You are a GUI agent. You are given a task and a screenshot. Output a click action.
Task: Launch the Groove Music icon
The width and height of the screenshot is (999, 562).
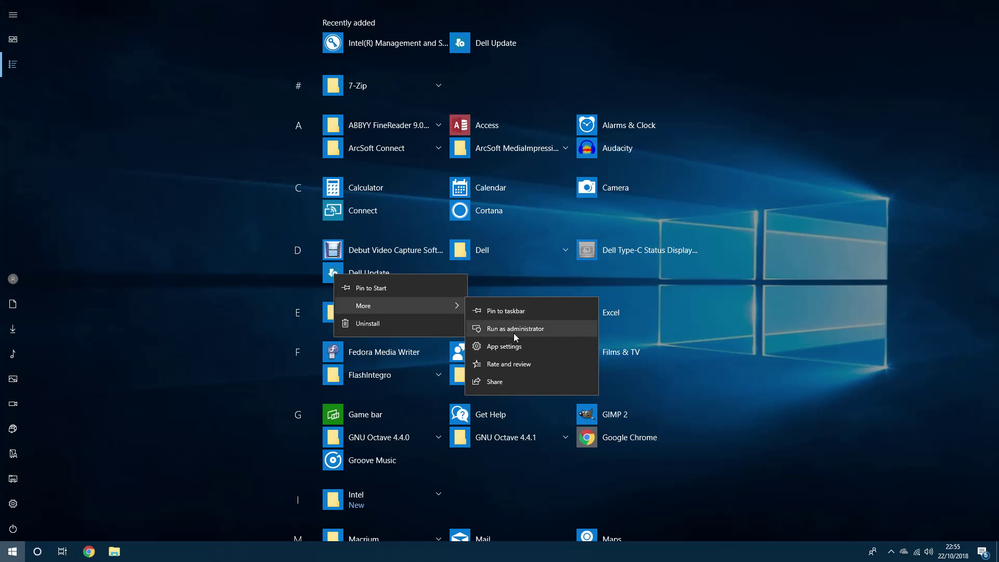[333, 460]
